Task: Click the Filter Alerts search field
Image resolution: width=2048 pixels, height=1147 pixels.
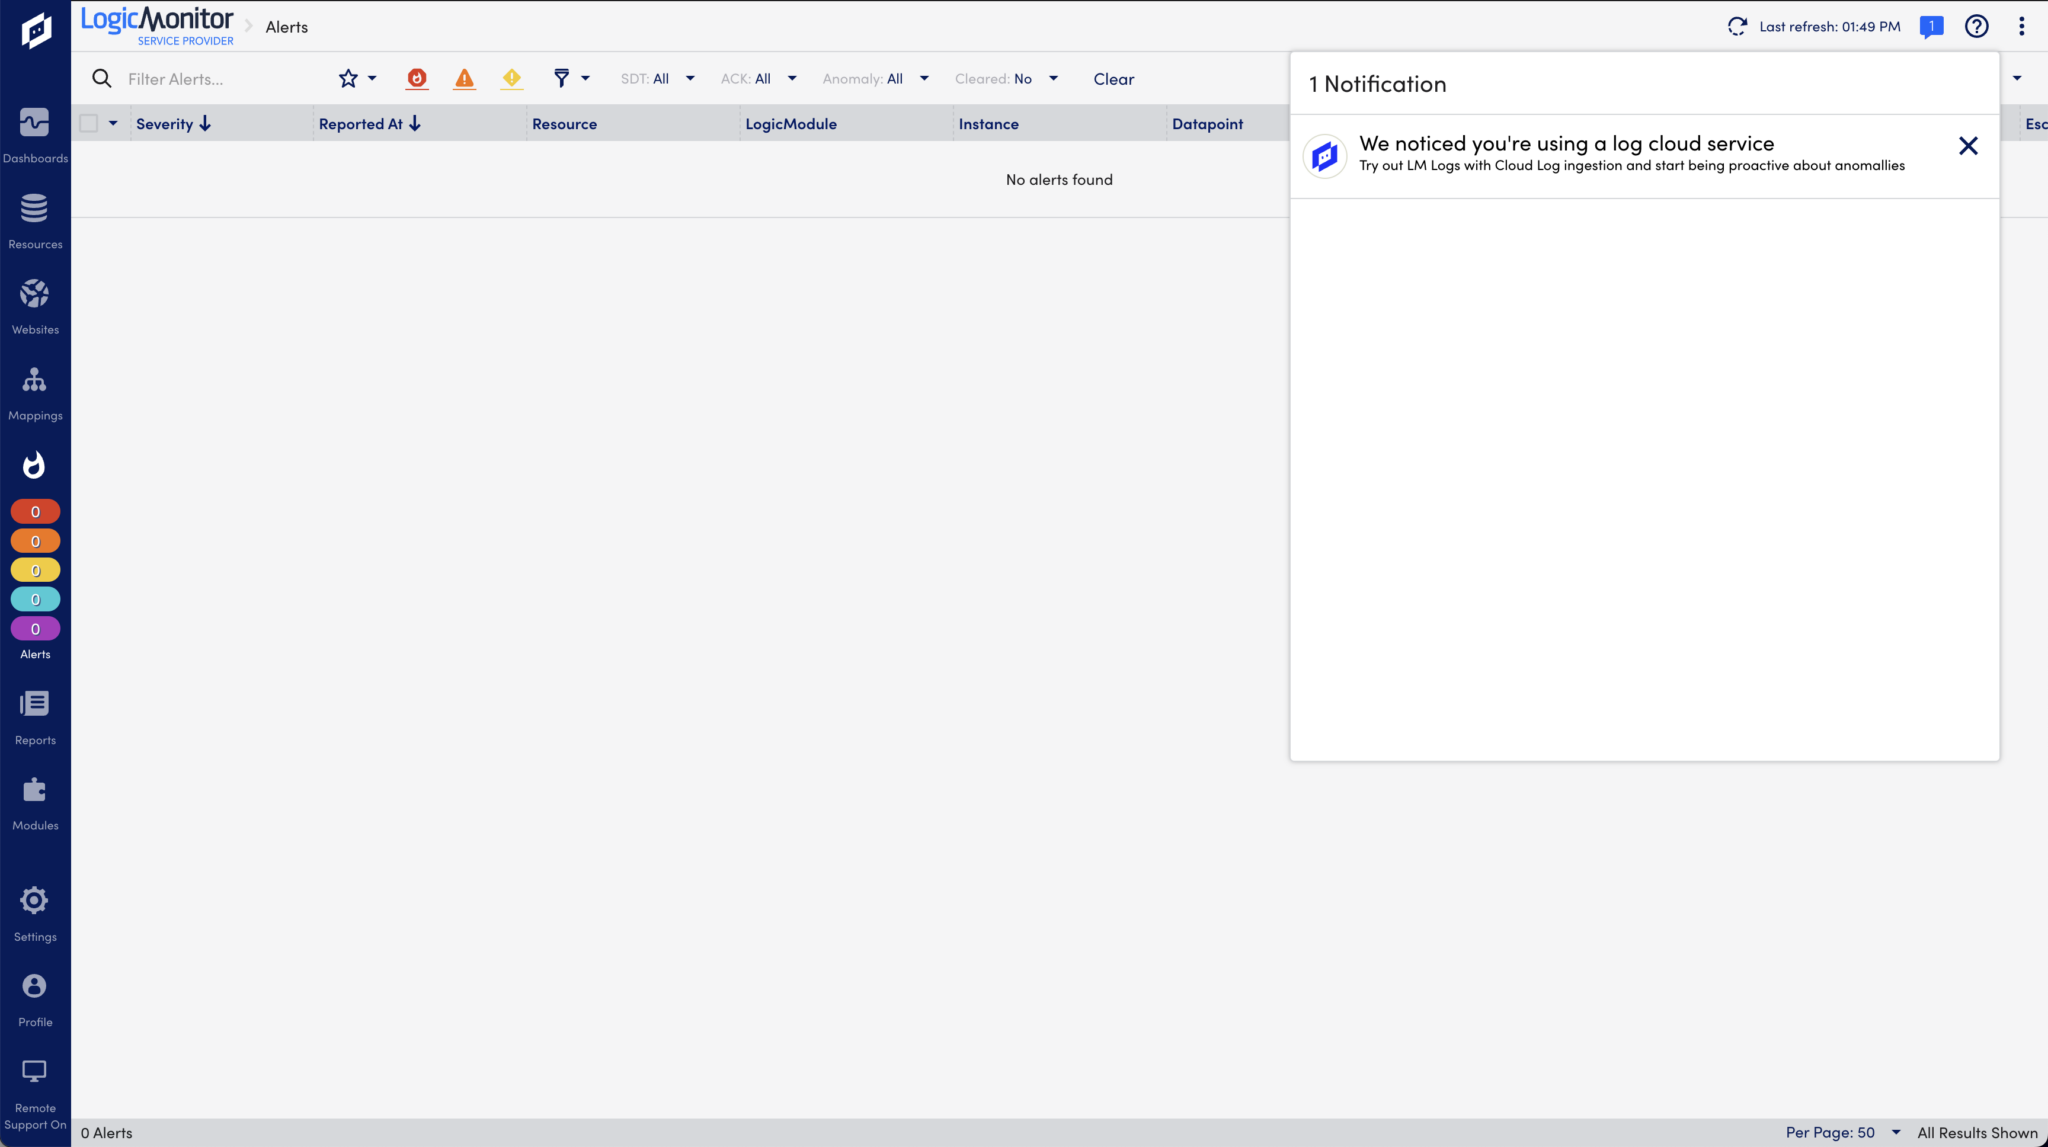Action: pyautogui.click(x=220, y=79)
